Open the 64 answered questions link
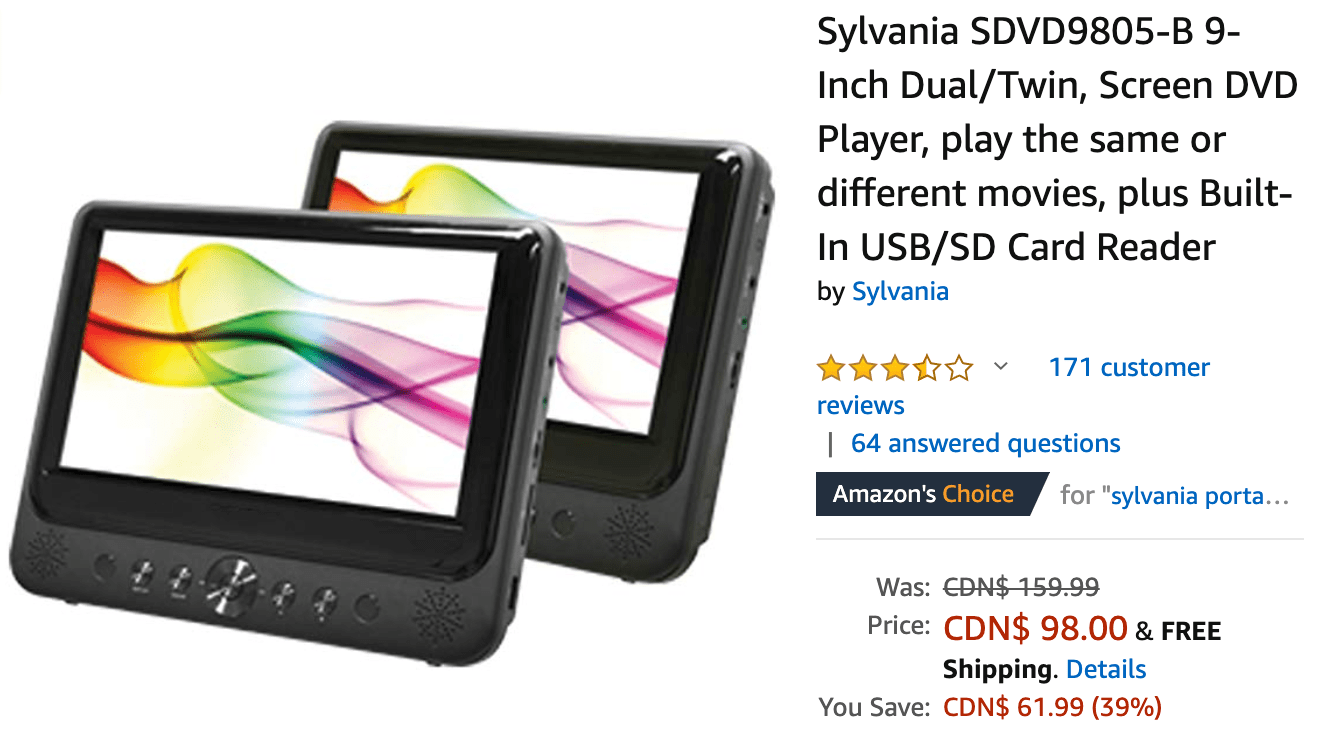Viewport: 1326px width, 740px height. point(985,443)
